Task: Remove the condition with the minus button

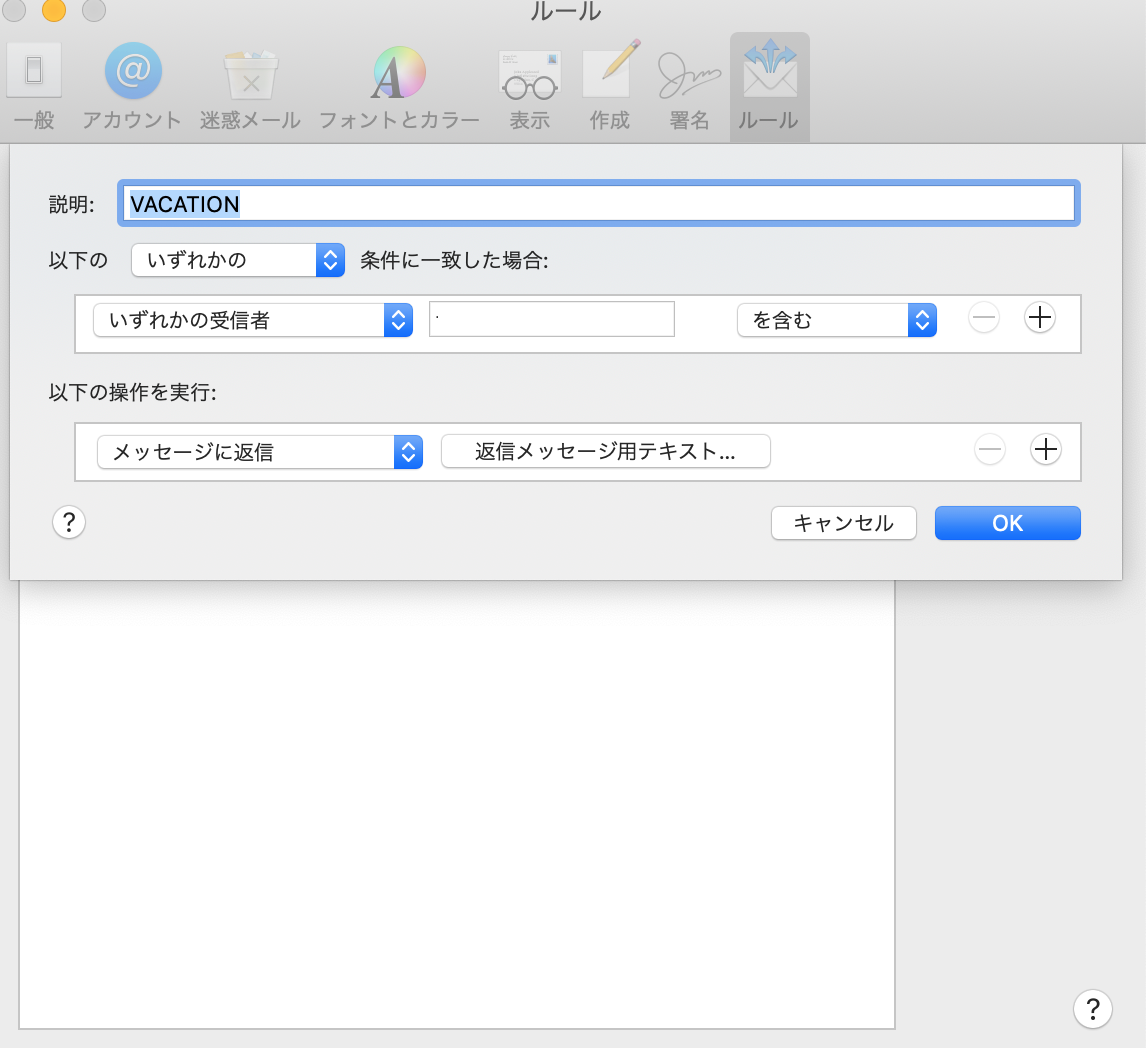Action: (984, 318)
